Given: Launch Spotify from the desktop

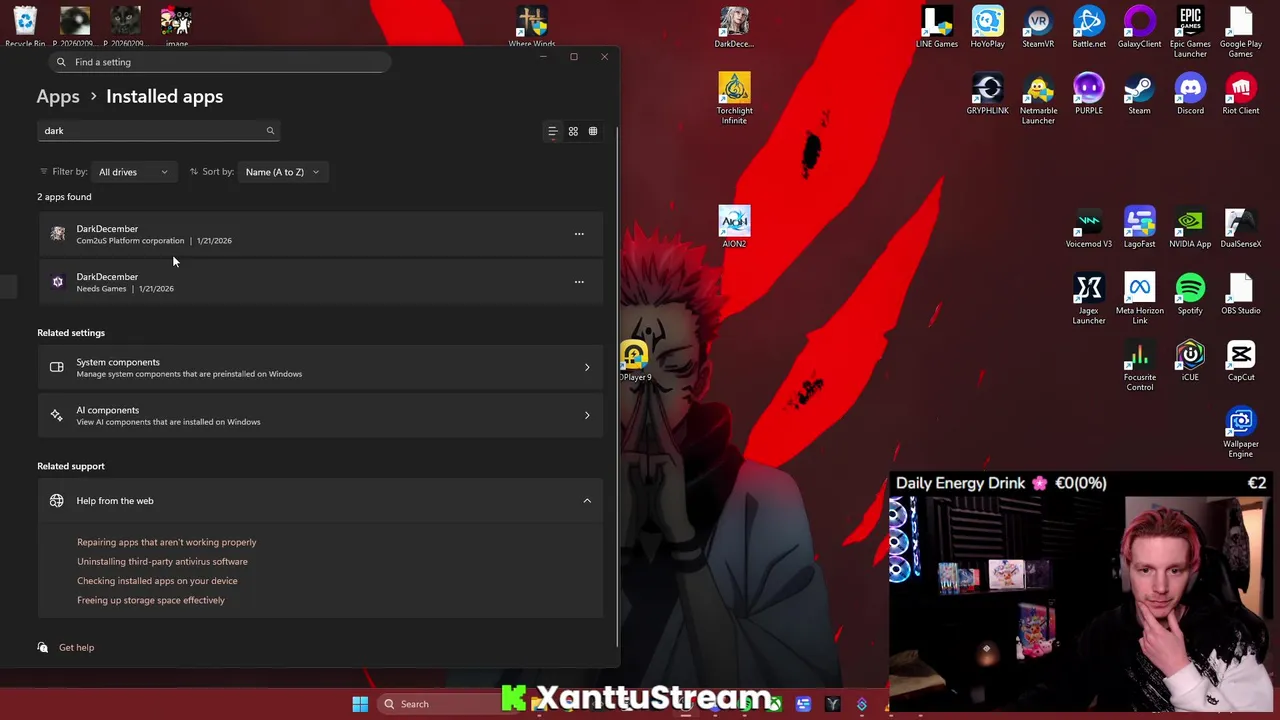Looking at the screenshot, I should pyautogui.click(x=1190, y=294).
